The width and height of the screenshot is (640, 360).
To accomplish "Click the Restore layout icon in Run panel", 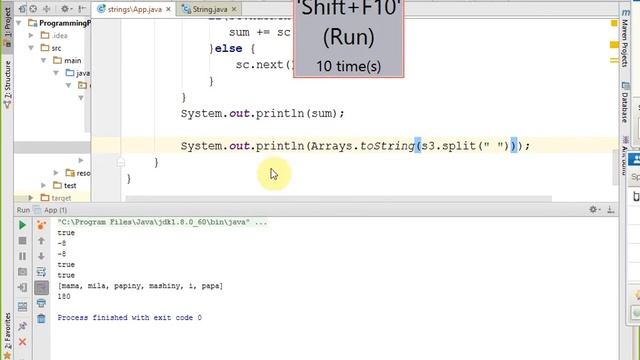I will pyautogui.click(x=22, y=307).
